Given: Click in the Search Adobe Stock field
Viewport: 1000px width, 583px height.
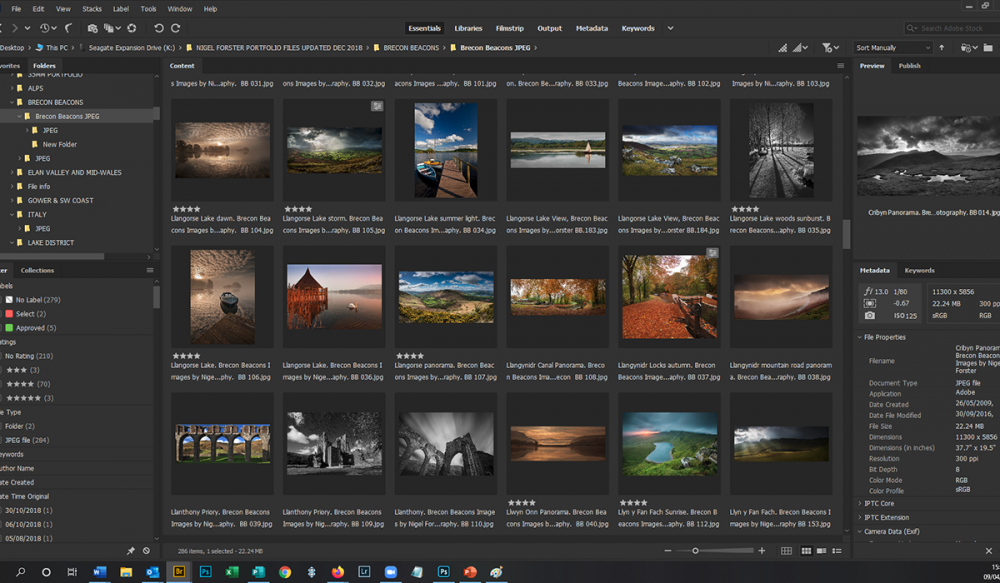Looking at the screenshot, I should click(953, 28).
